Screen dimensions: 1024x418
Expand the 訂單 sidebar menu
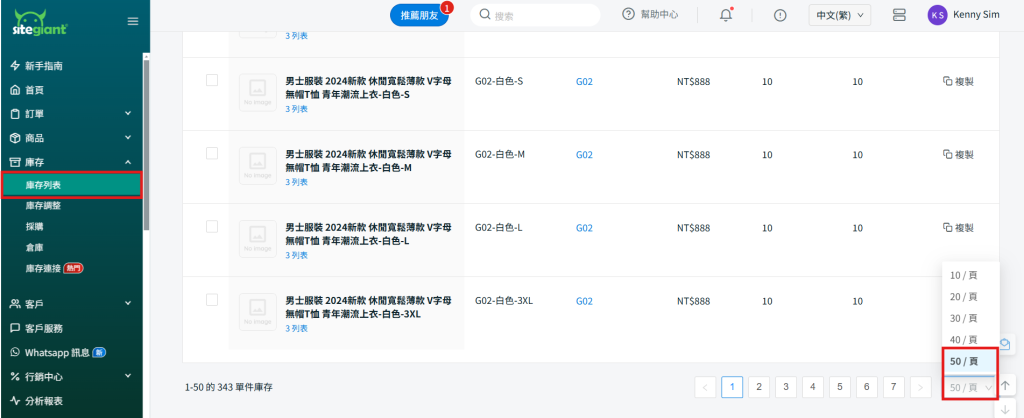128,114
